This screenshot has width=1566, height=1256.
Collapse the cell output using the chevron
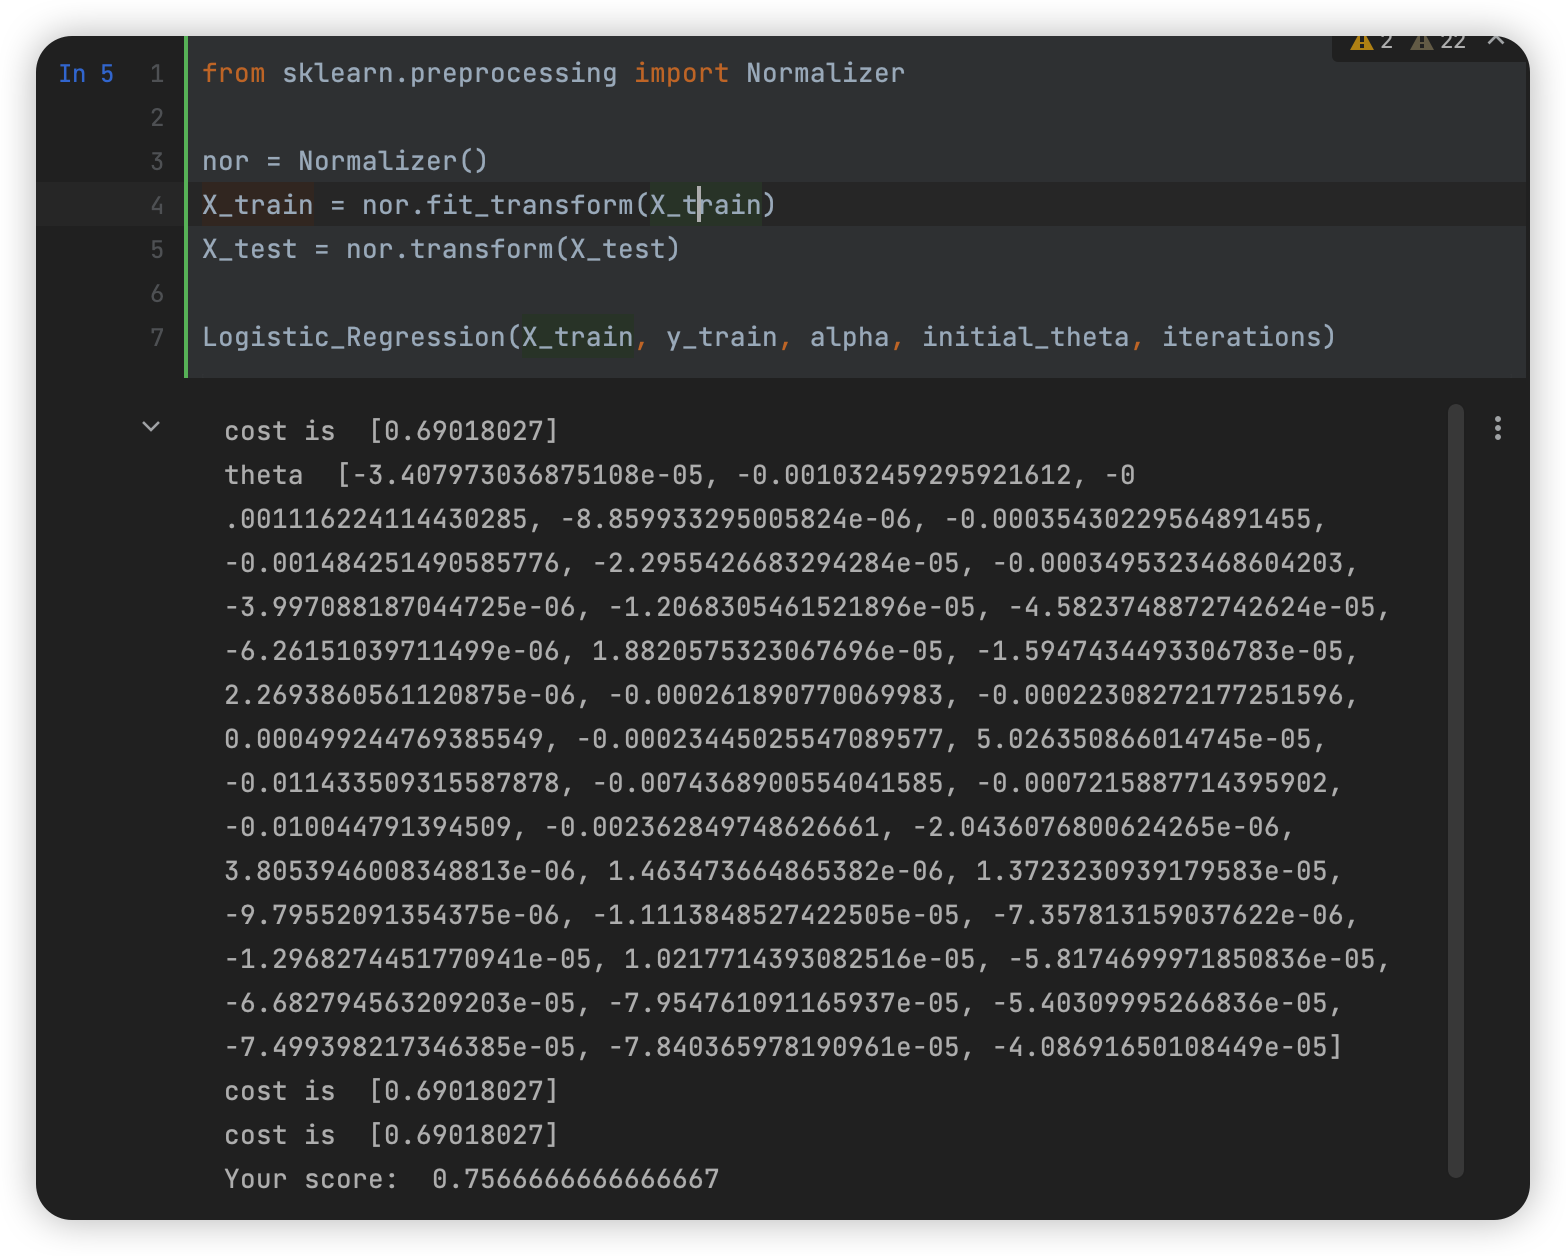pos(151,427)
